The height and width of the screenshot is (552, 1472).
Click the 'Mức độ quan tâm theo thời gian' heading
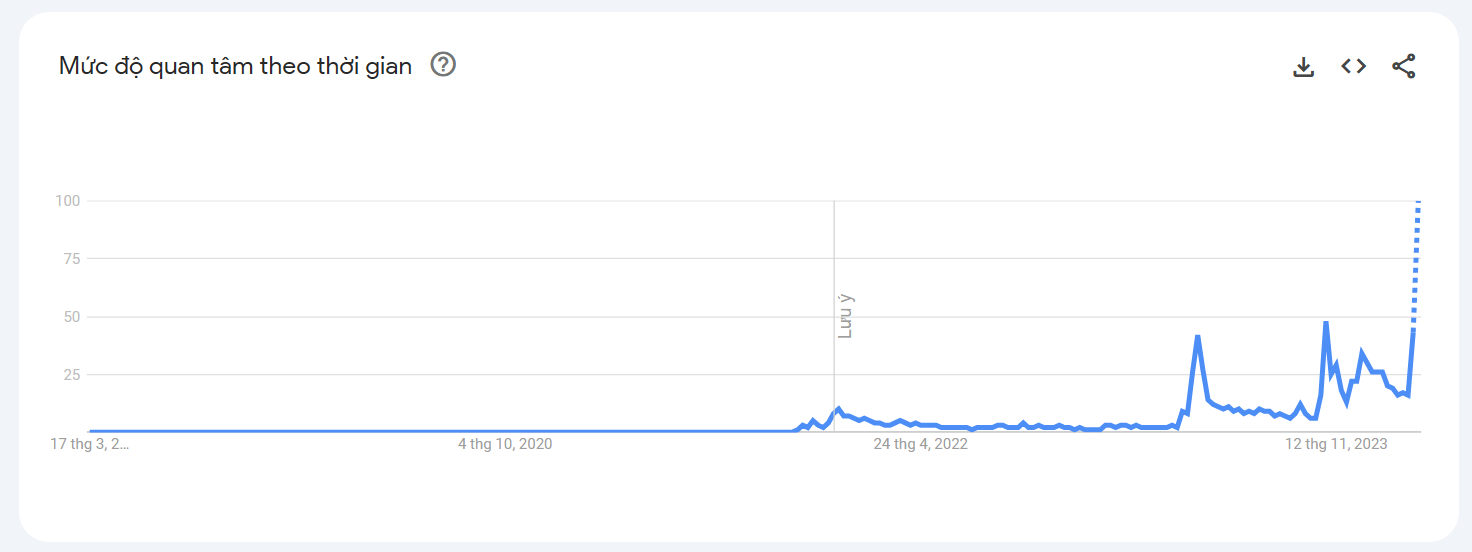pos(236,66)
